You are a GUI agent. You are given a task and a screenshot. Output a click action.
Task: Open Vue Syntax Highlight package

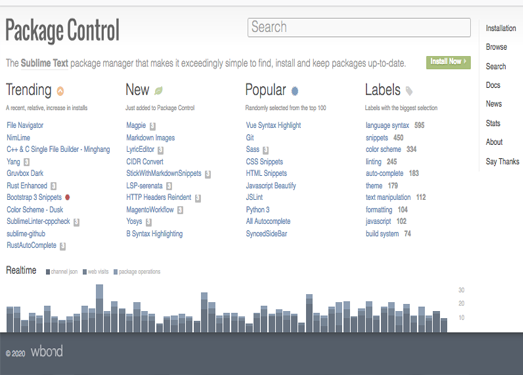click(x=274, y=125)
